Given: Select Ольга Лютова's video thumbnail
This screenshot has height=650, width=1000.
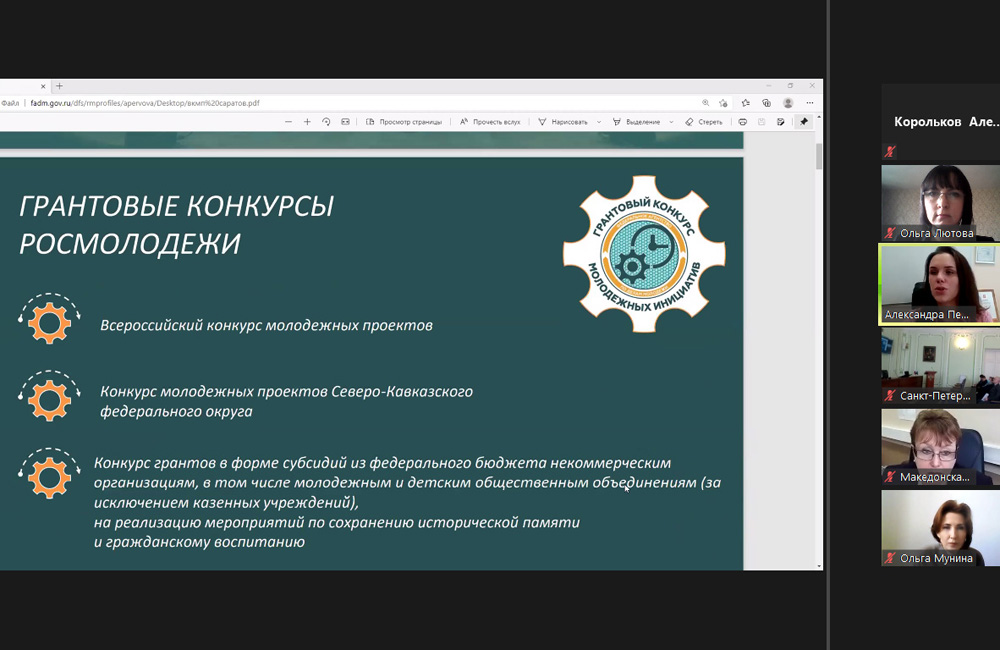Looking at the screenshot, I should pyautogui.click(x=939, y=202).
